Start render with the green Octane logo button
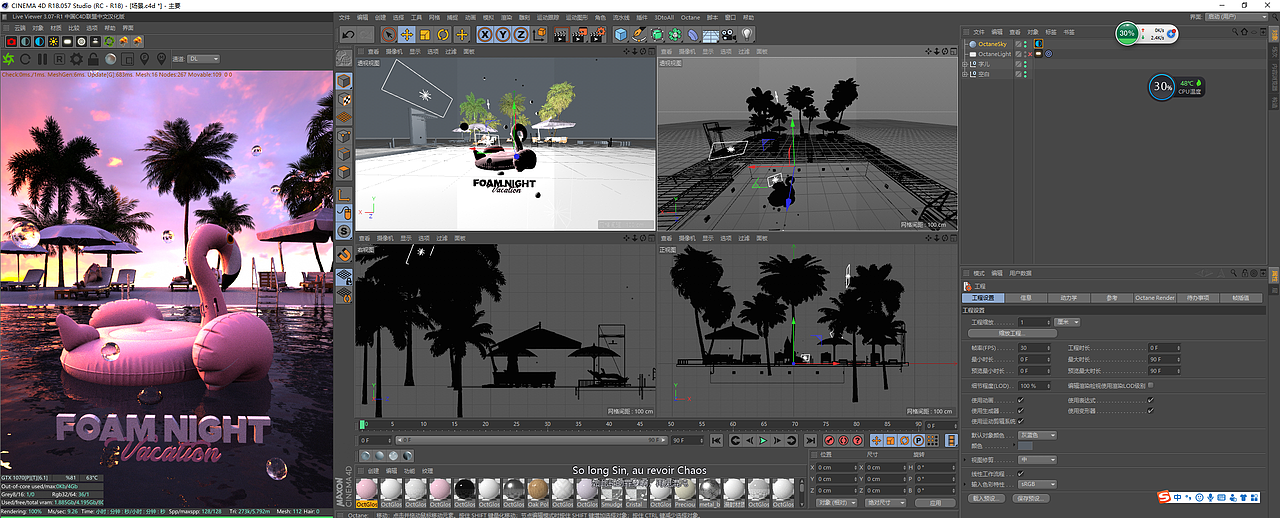1280x518 pixels. [x=8, y=59]
